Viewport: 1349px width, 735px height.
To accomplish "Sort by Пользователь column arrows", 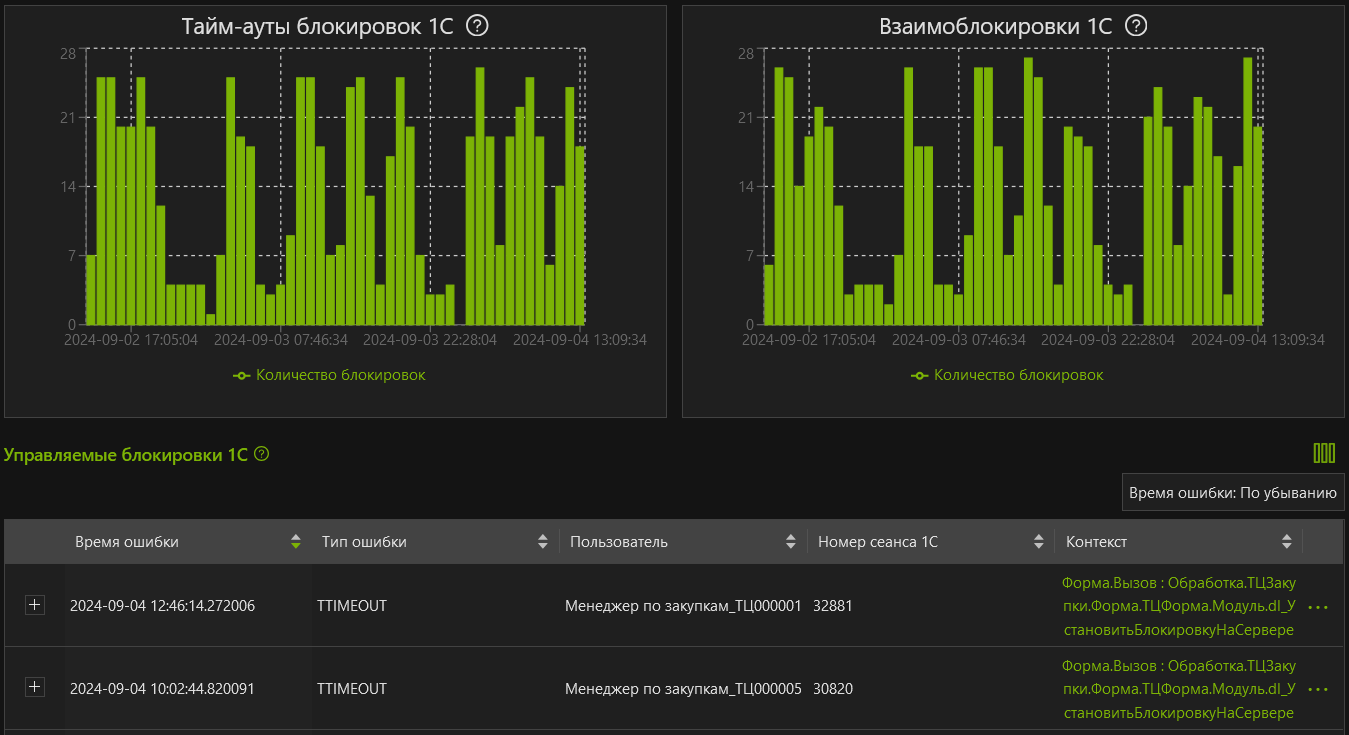I will [791, 542].
